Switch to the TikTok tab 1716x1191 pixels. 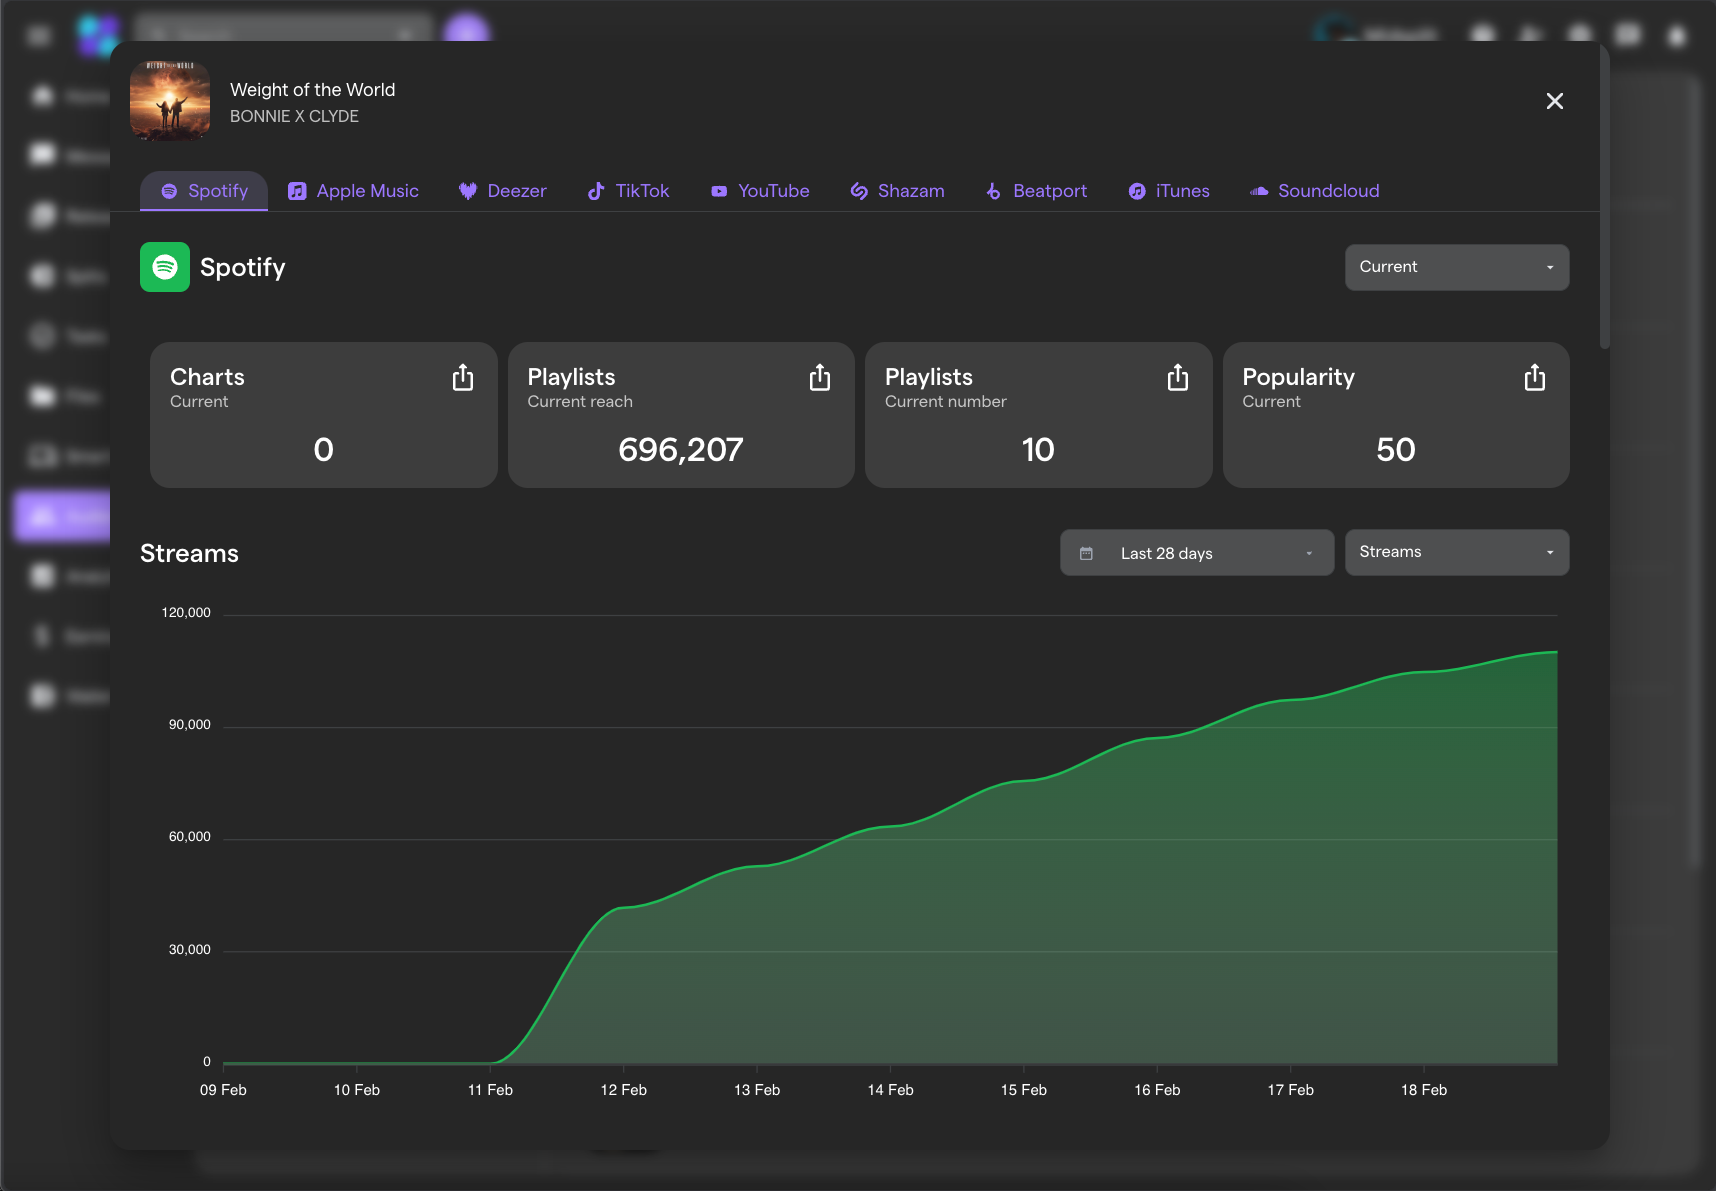click(x=628, y=191)
